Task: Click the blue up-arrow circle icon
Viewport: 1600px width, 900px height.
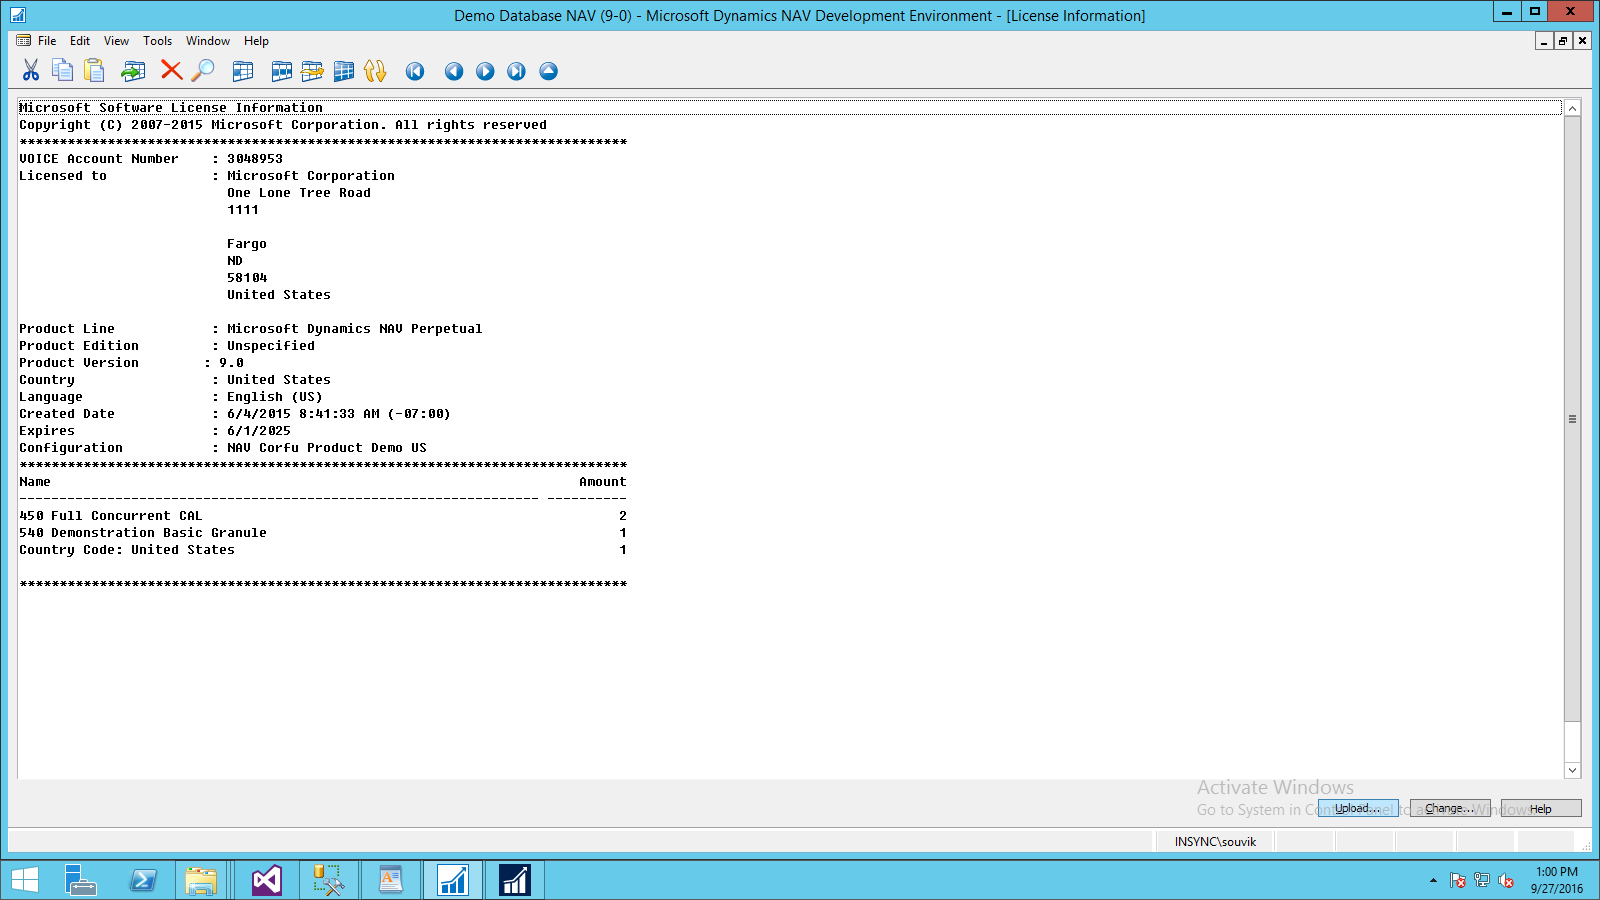Action: click(x=548, y=71)
